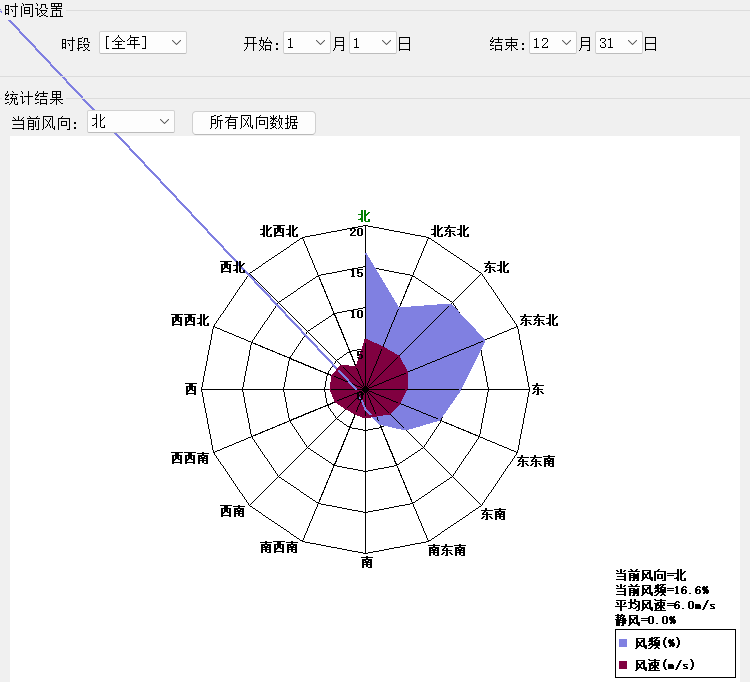Select the 东东南 direction label

pos(535,461)
